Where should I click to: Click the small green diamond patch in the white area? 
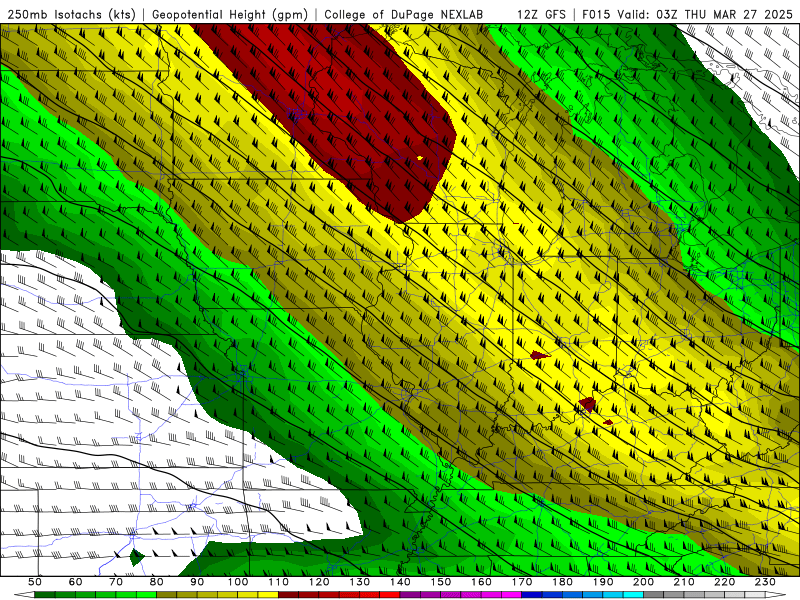click(137, 557)
